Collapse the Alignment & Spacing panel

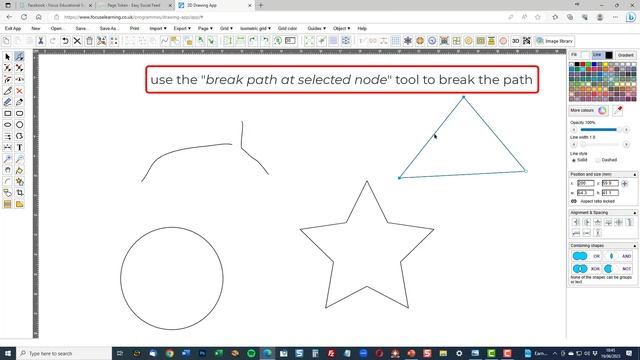pos(635,213)
